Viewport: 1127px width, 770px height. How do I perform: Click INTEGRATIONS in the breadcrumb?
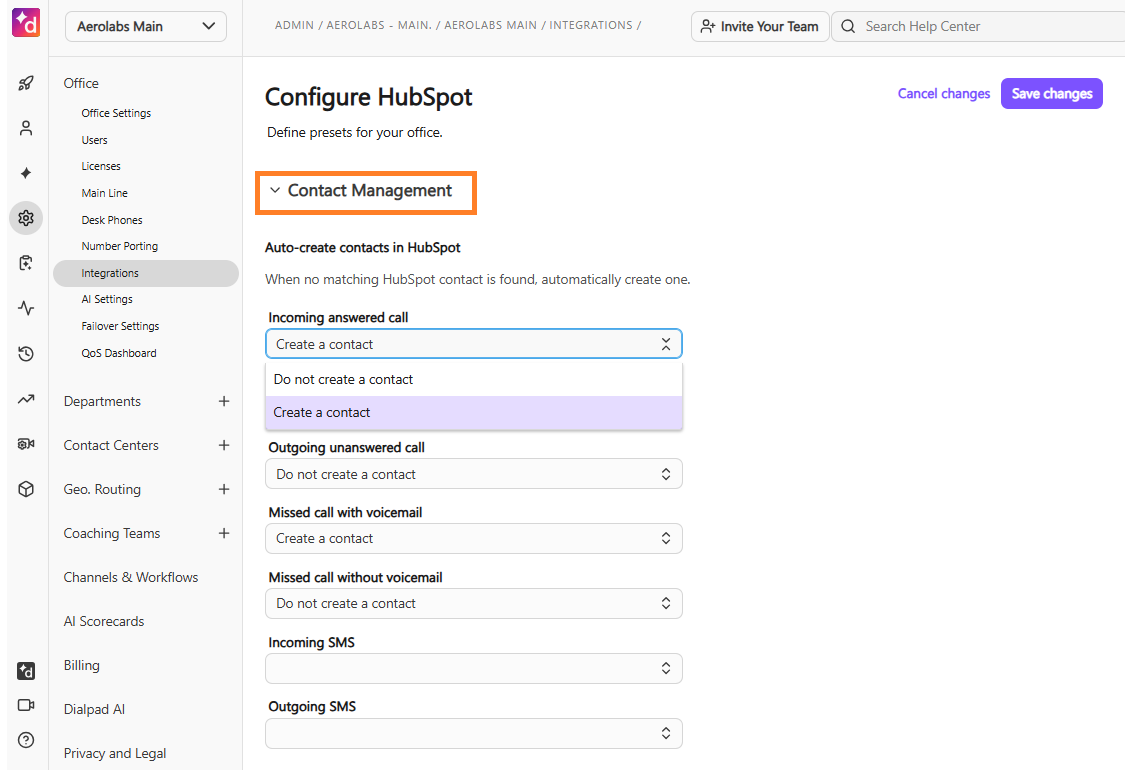coord(591,25)
